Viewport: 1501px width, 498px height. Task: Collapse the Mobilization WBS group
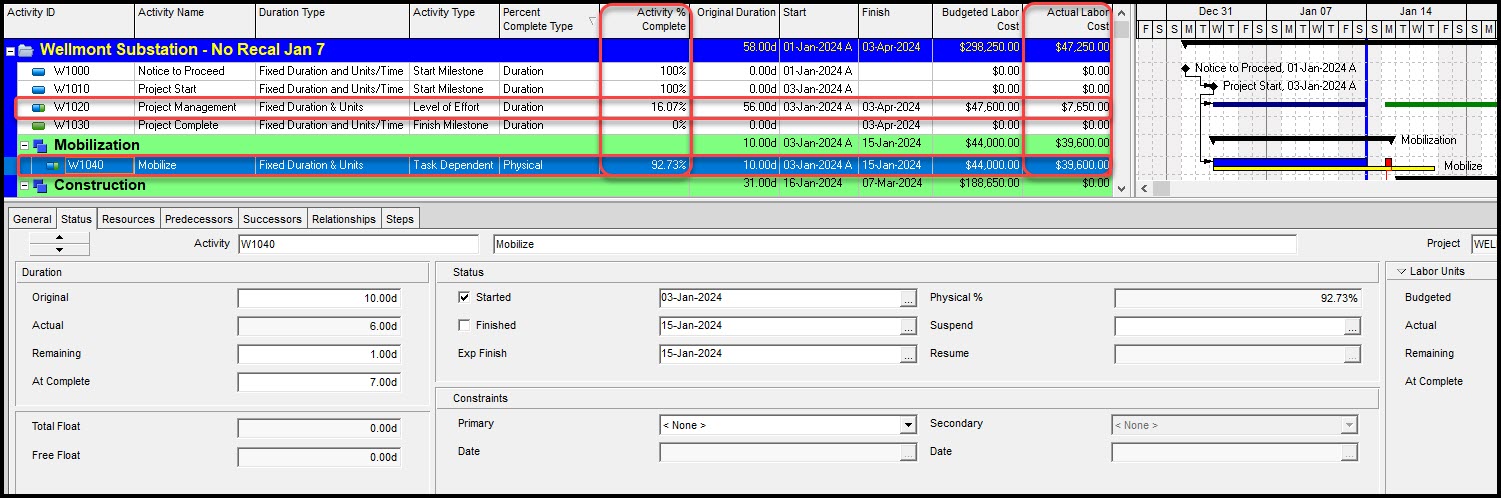coord(24,146)
